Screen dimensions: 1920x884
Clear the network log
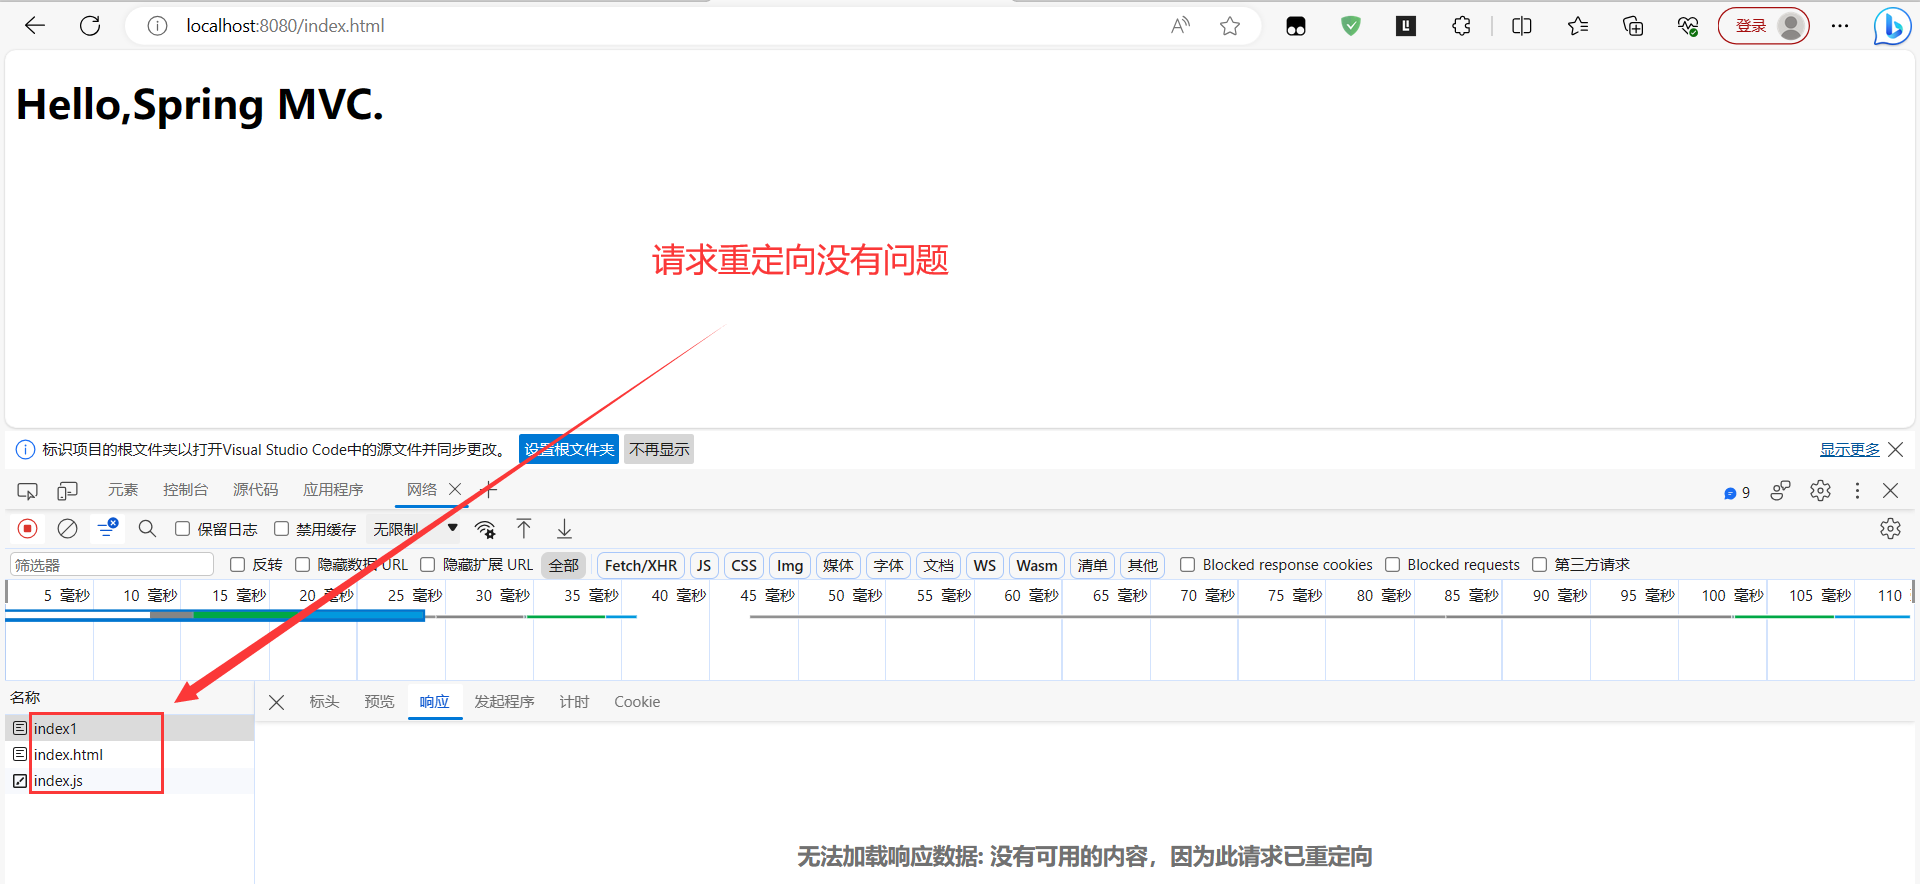[x=67, y=529]
